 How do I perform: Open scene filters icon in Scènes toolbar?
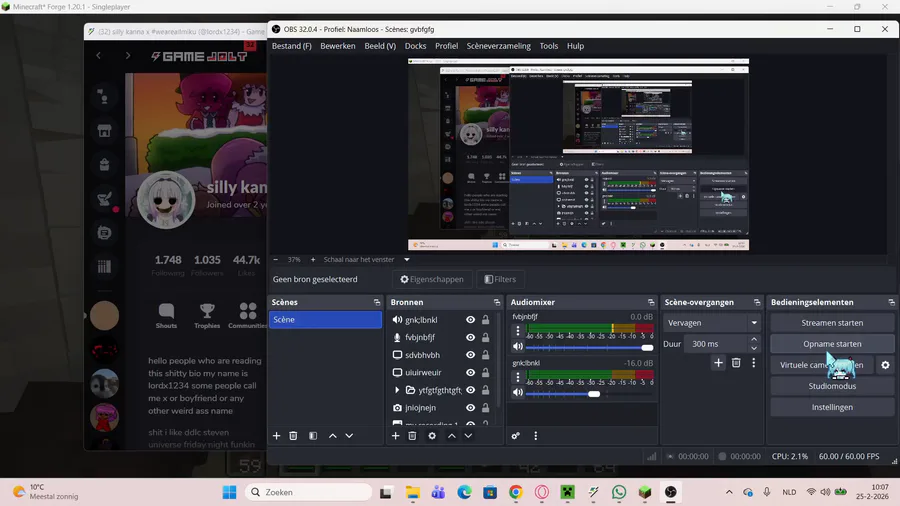pyautogui.click(x=313, y=436)
